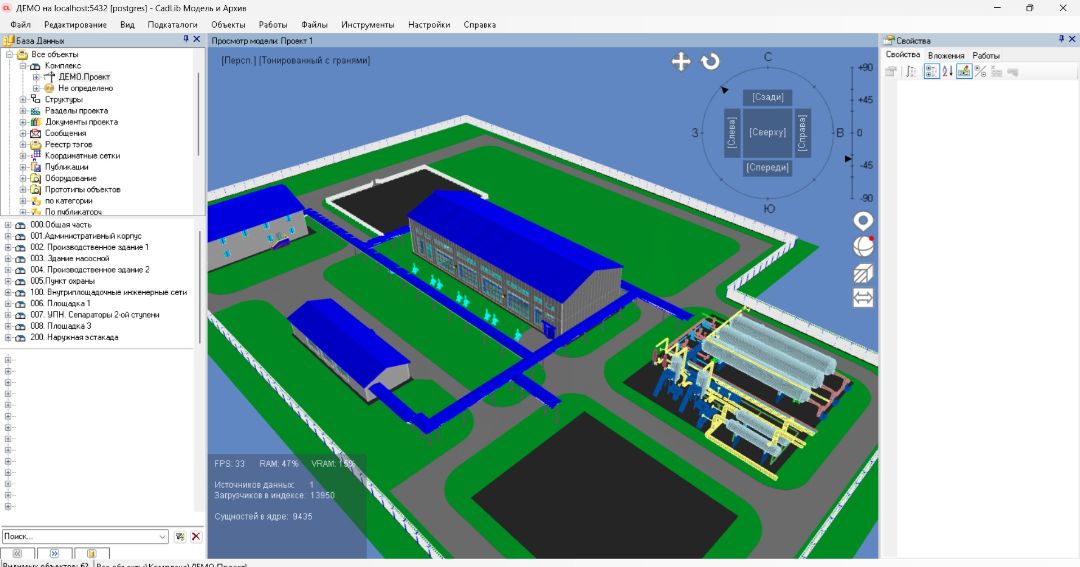Click the hatched cube display icon
Image resolution: width=1080 pixels, height=567 pixels.
click(x=863, y=273)
